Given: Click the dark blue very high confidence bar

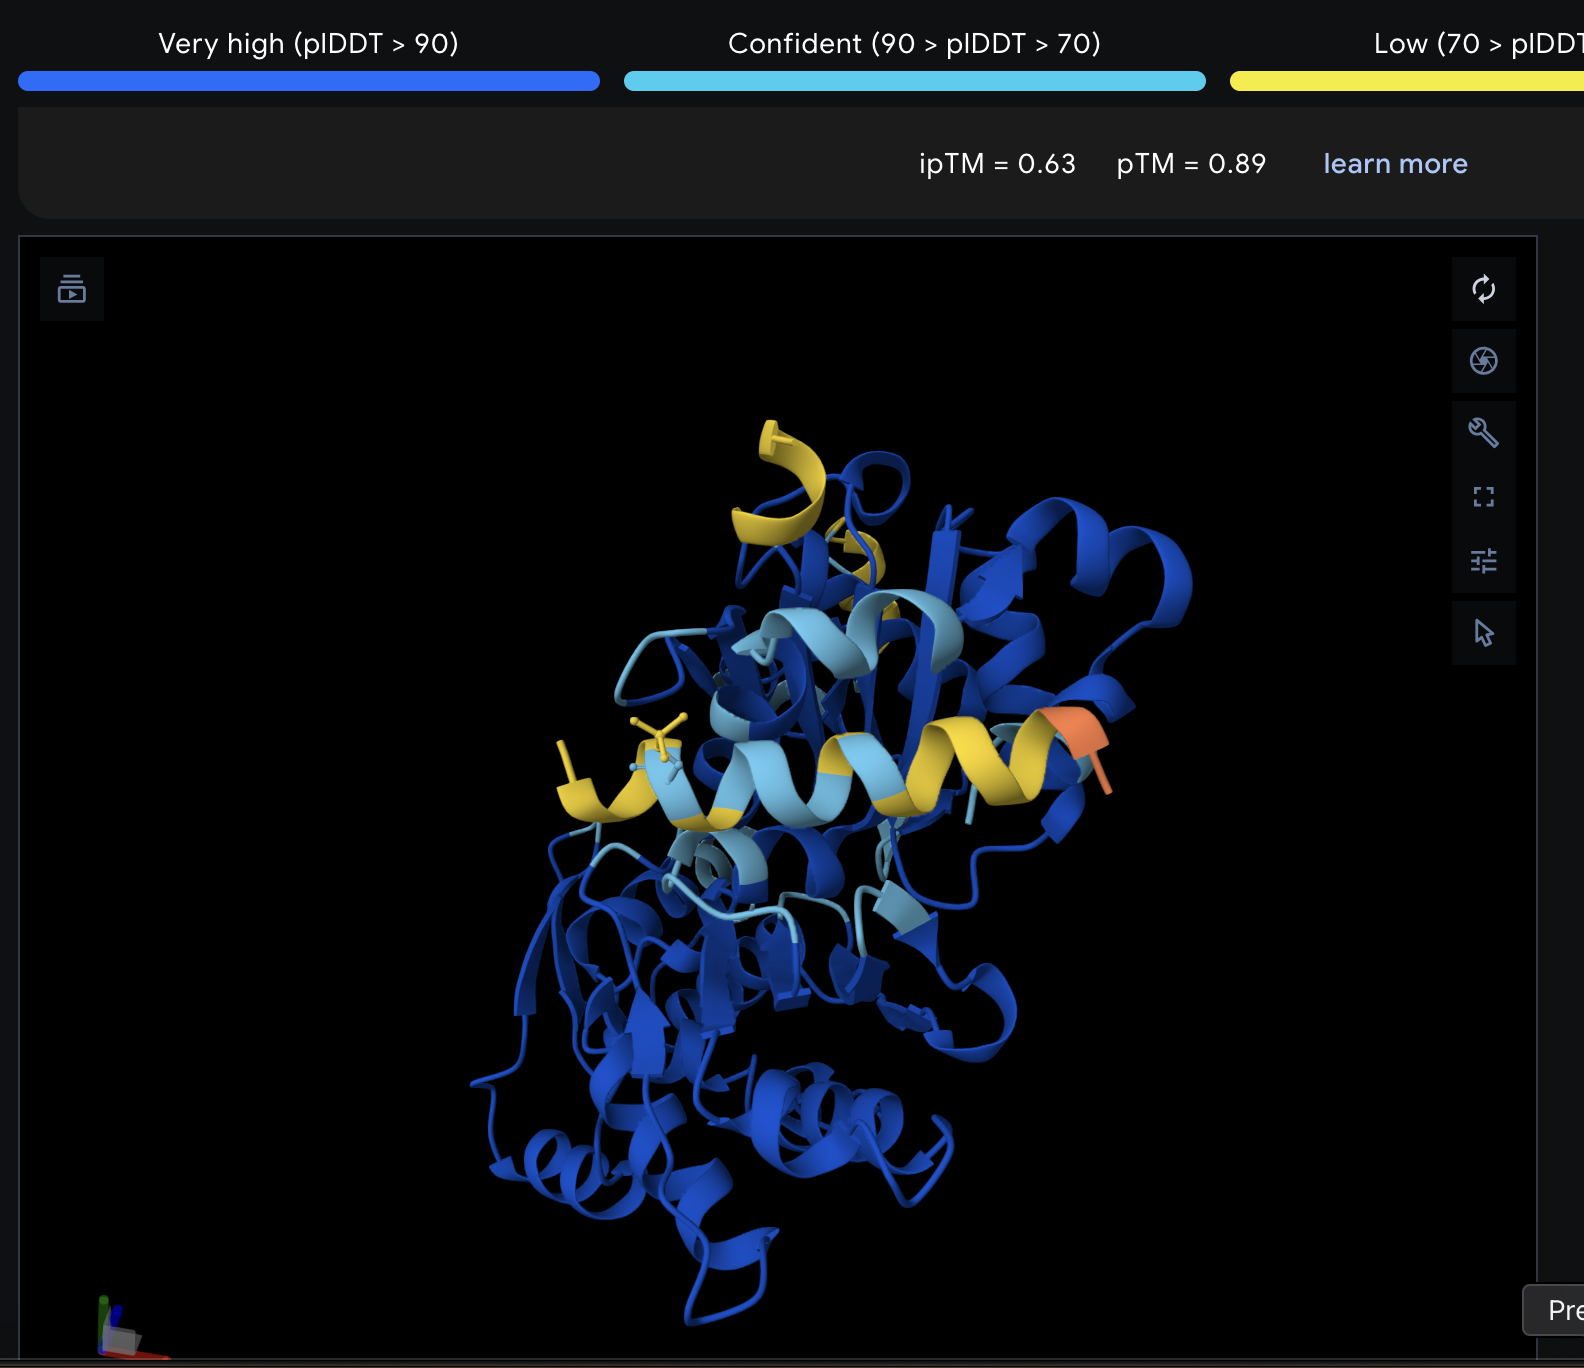Looking at the screenshot, I should tap(309, 82).
